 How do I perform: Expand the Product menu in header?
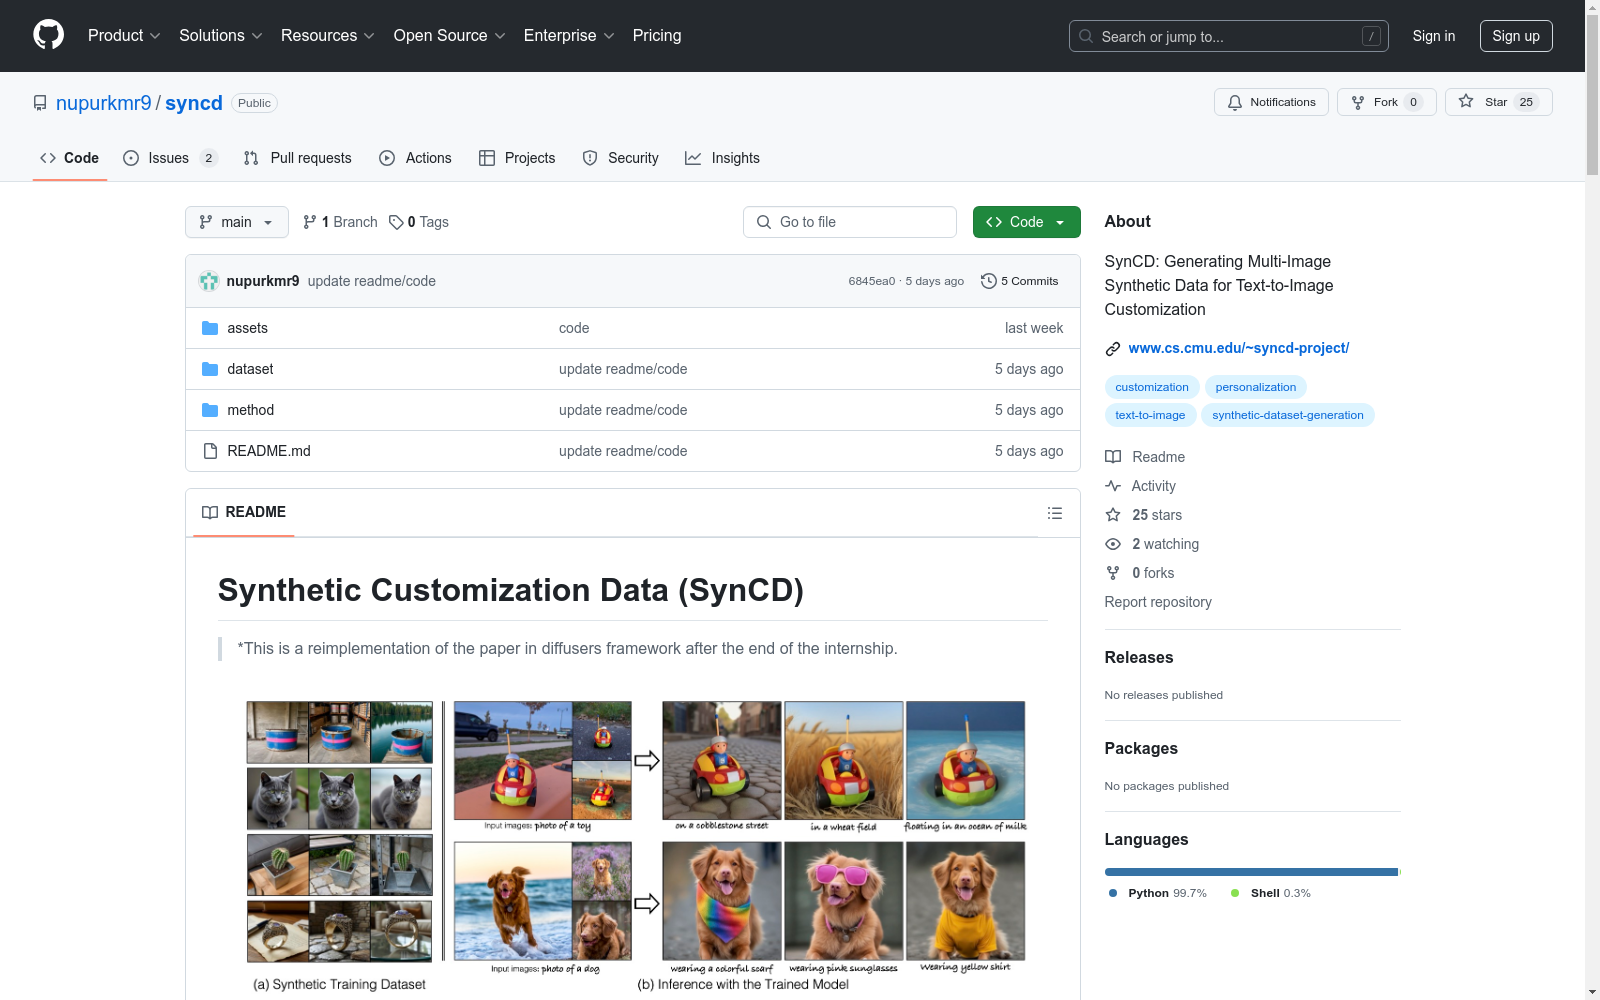[x=124, y=35]
